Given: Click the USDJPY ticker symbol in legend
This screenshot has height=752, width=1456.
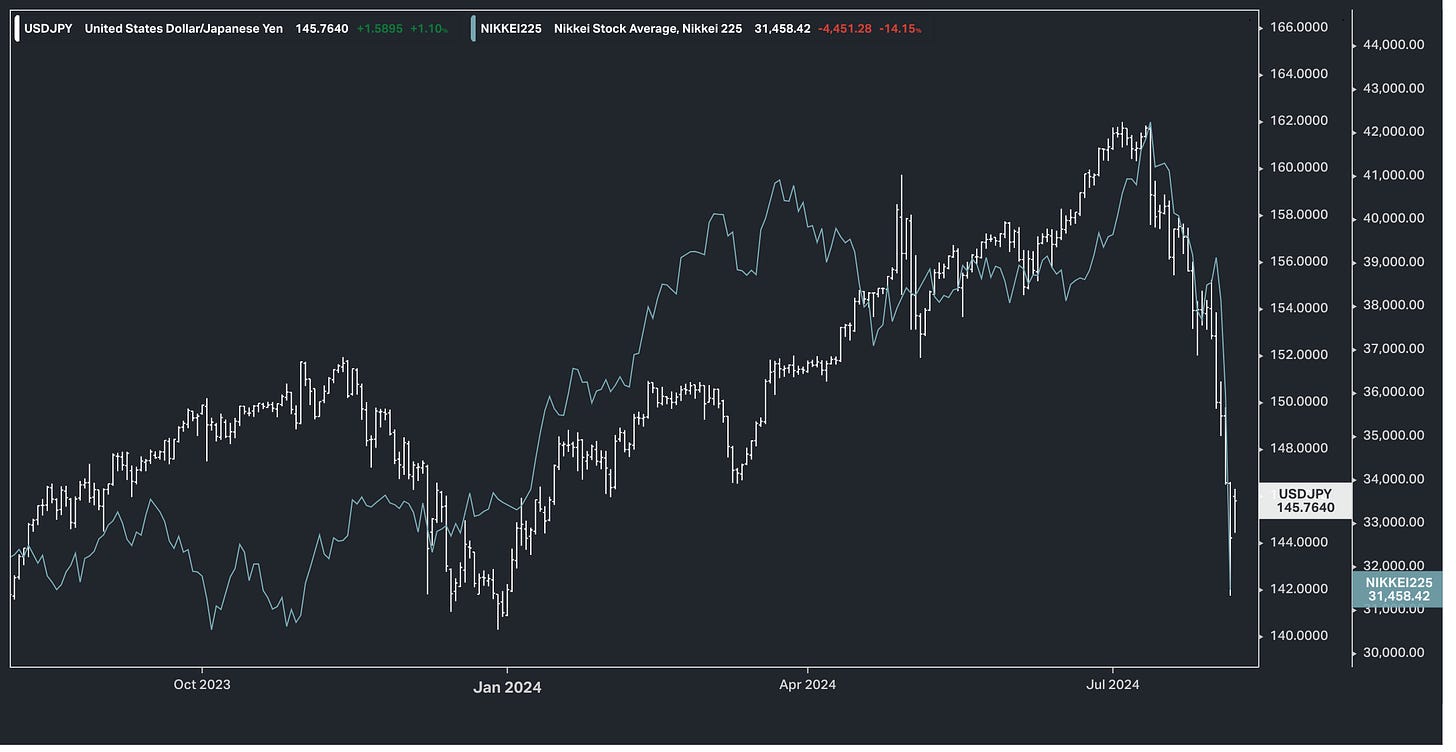Looking at the screenshot, I should (x=48, y=29).
